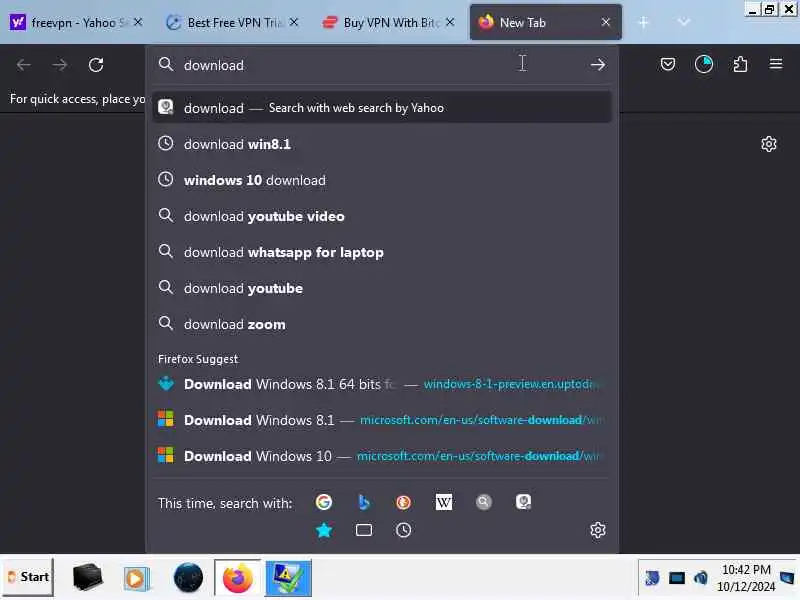Viewport: 800px width, 600px height.
Task: Open Save to Pocket
Action: coord(668,64)
